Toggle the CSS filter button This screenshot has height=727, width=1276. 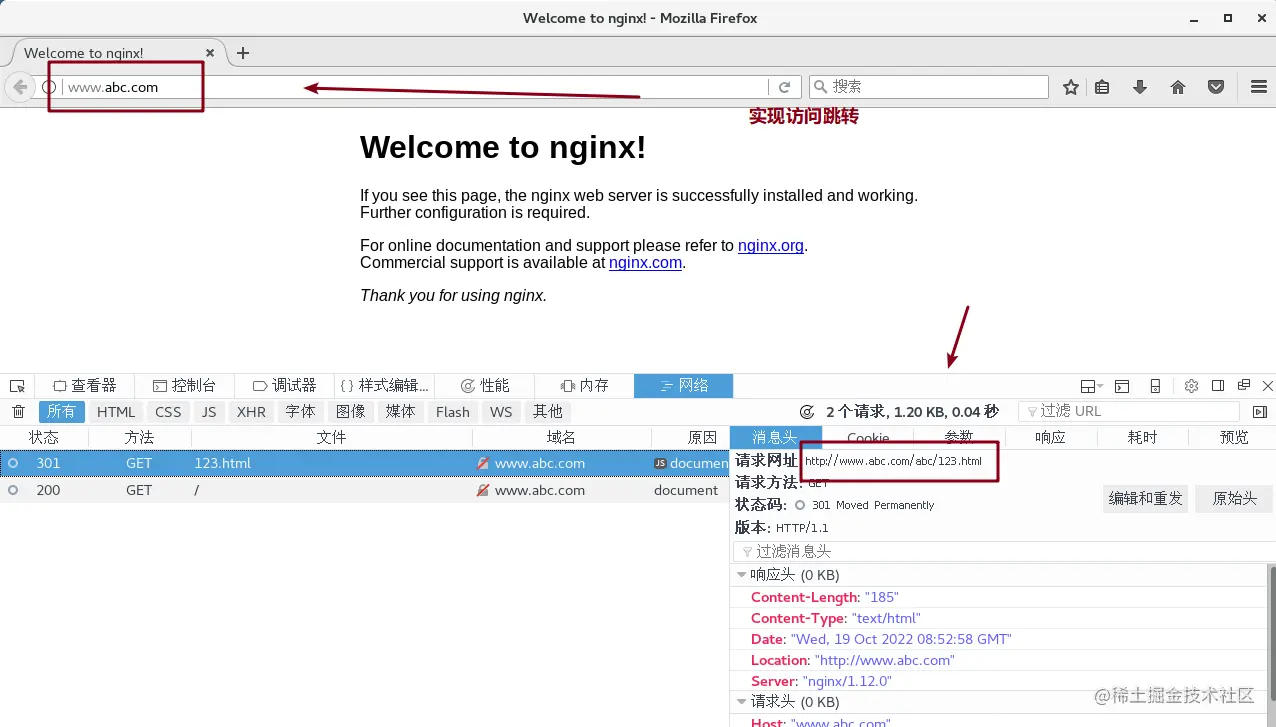click(x=168, y=412)
